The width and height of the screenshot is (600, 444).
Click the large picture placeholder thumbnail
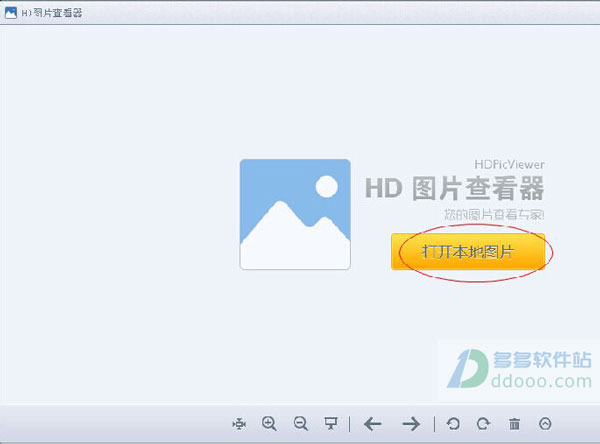(x=295, y=214)
